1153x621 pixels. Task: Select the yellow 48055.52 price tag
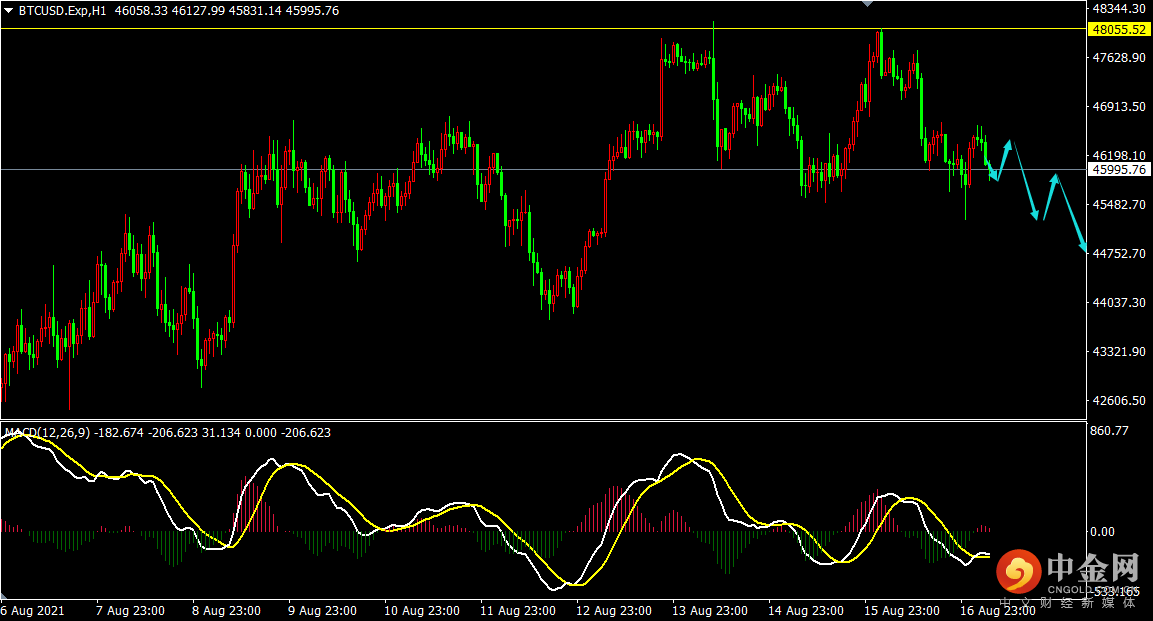click(1119, 30)
